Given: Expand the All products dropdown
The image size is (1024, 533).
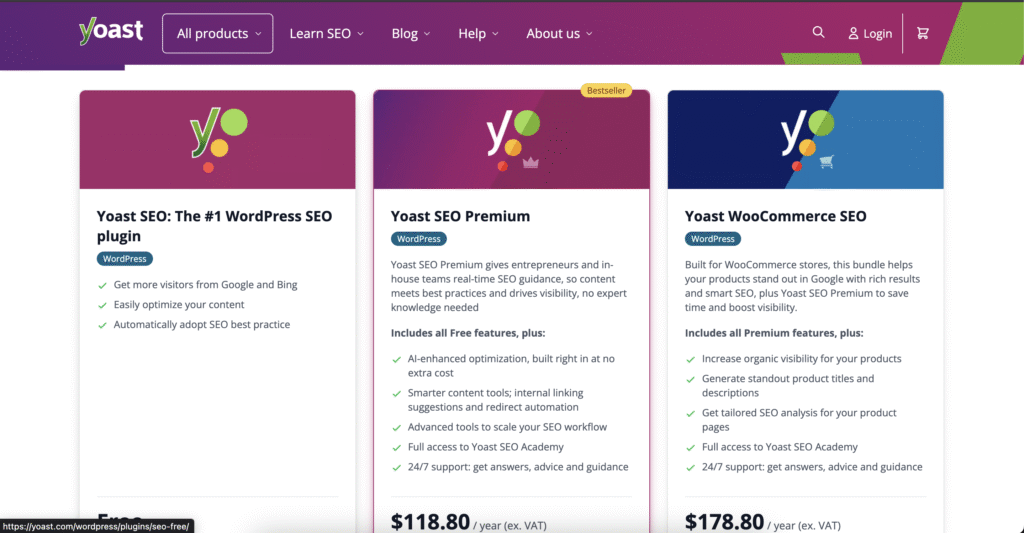Looking at the screenshot, I should coord(217,33).
